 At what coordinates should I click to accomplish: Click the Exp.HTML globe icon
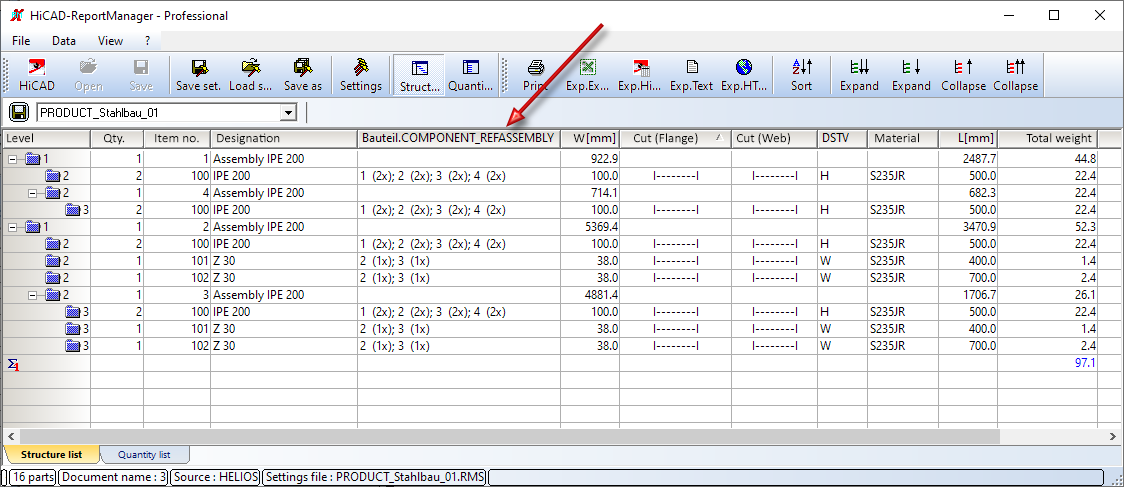743,75
